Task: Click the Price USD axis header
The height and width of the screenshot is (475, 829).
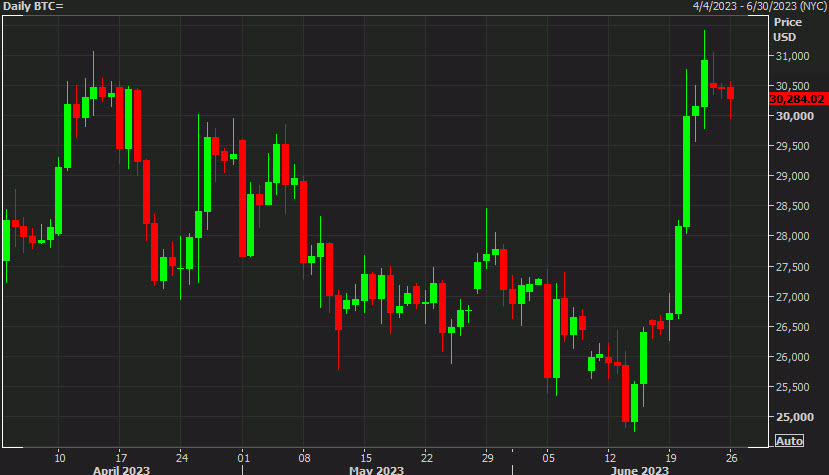Action: click(x=788, y=30)
